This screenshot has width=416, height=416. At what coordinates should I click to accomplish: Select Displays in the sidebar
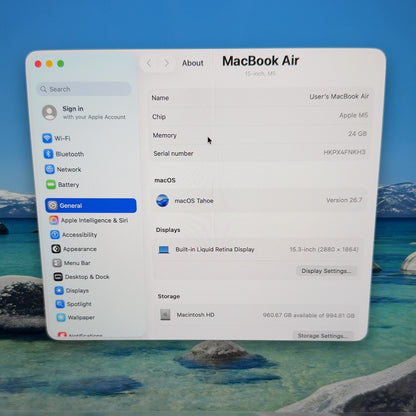(72, 290)
